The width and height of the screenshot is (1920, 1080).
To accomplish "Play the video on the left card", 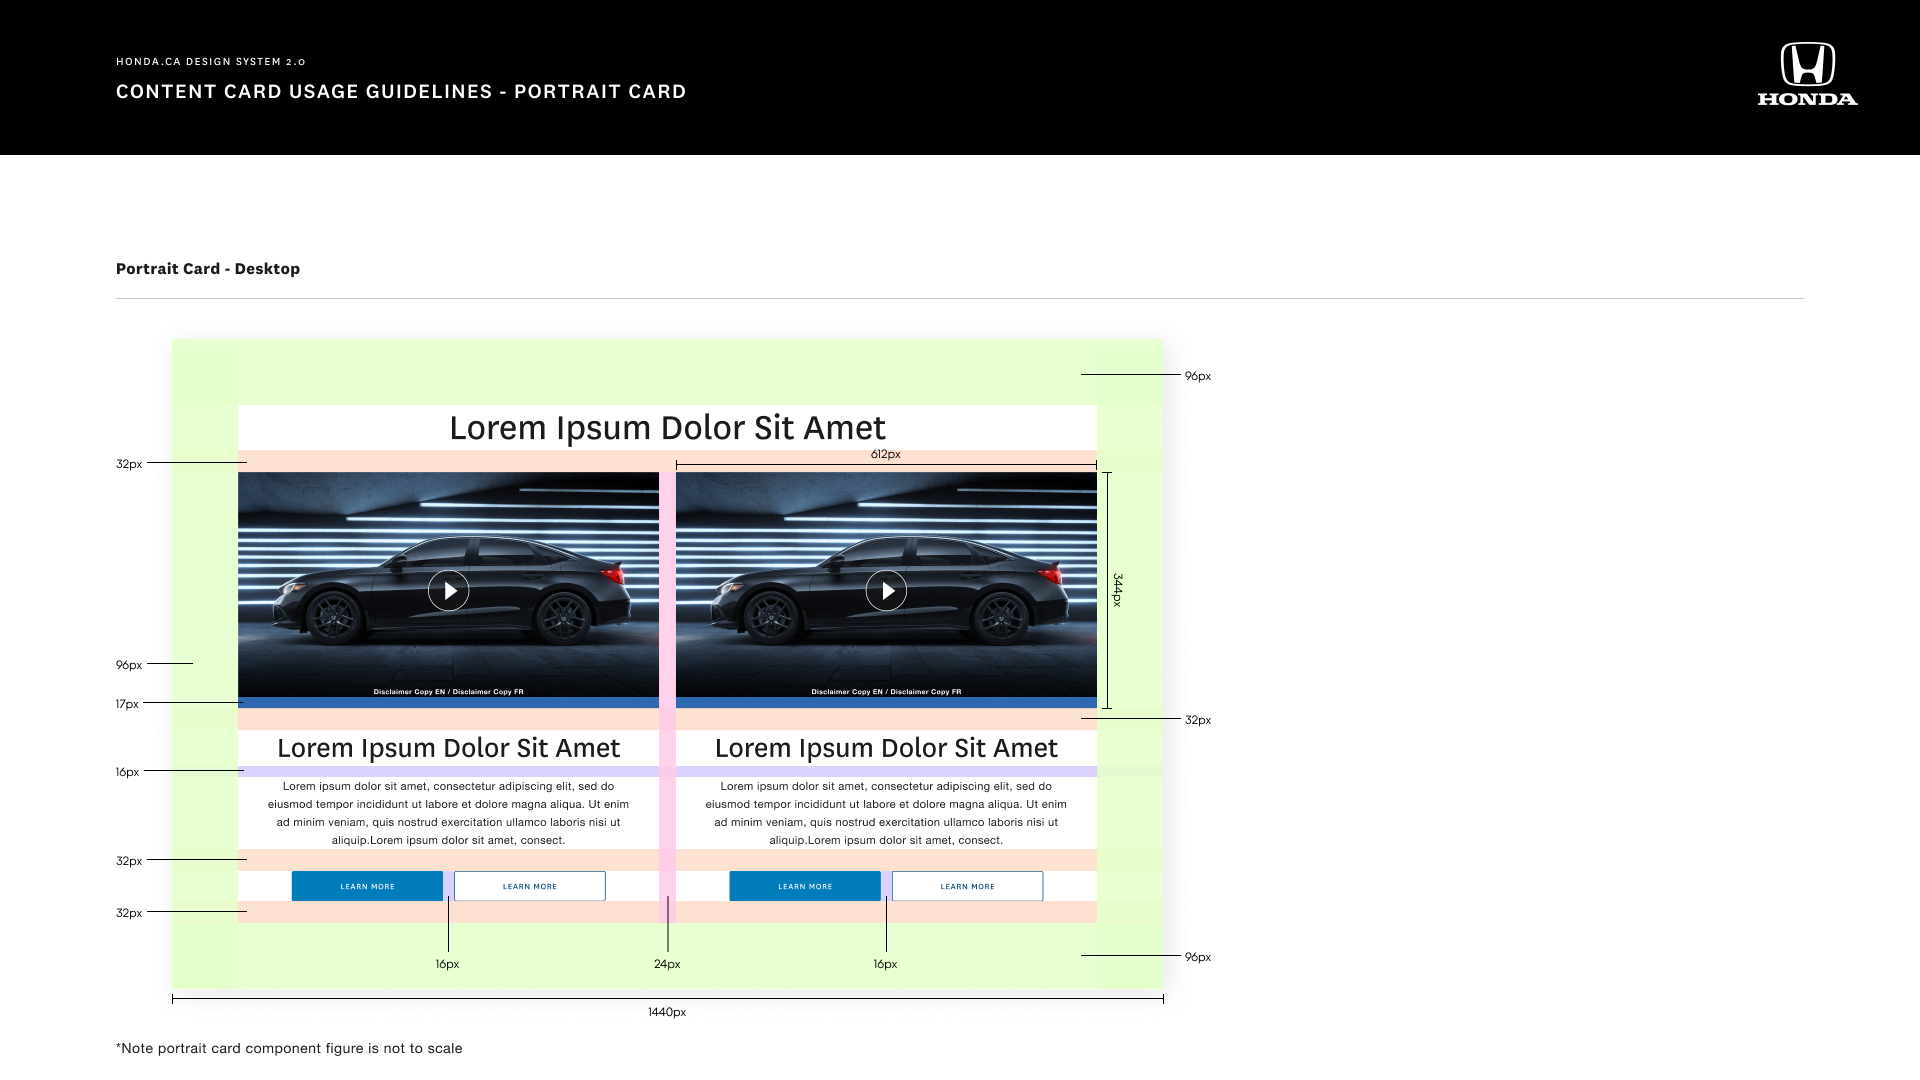I will (x=449, y=591).
